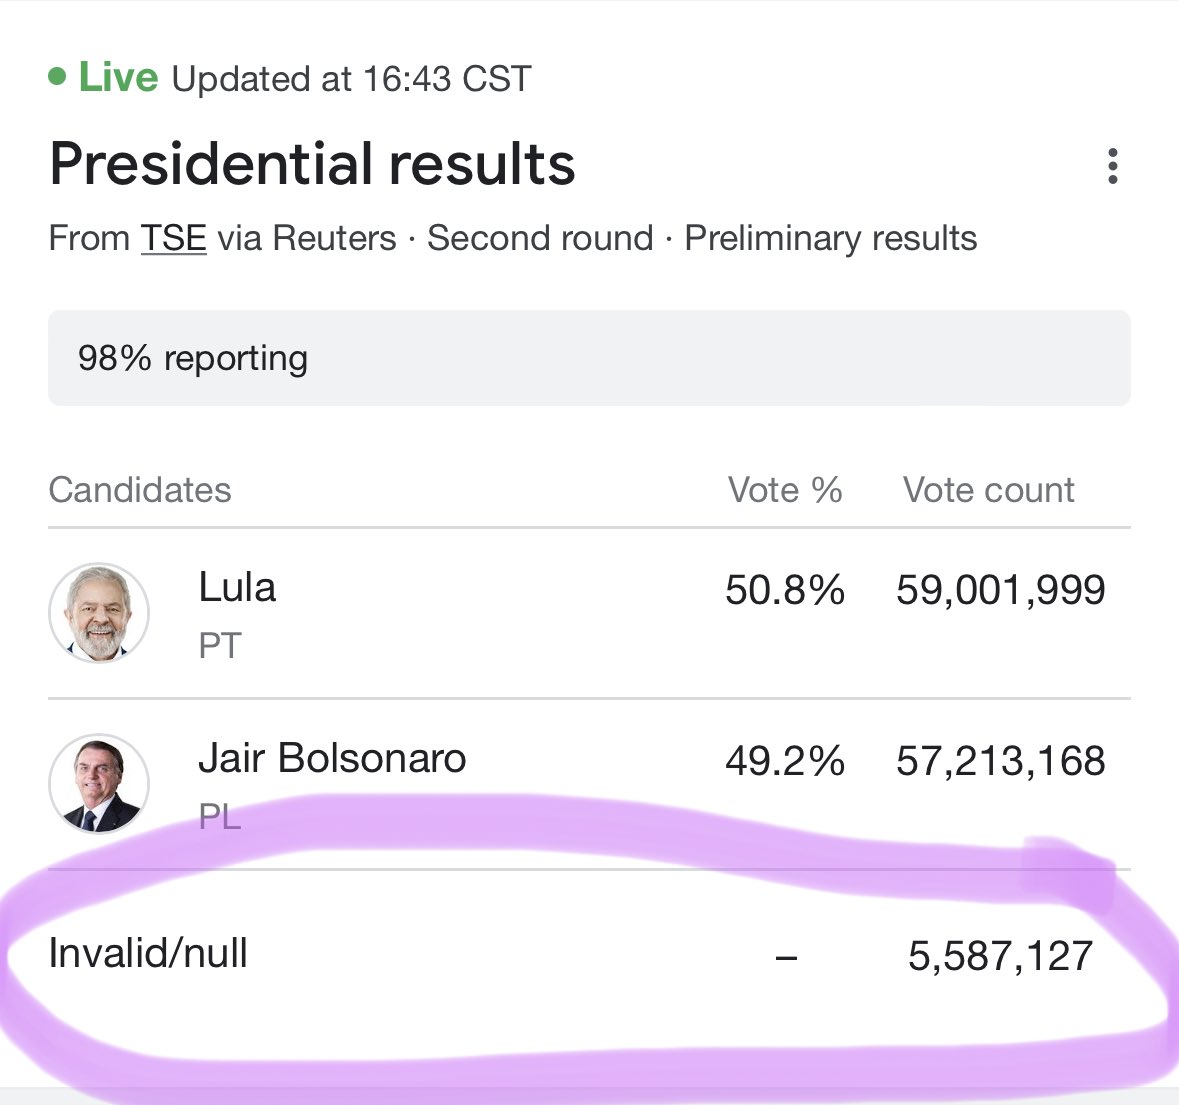
Task: Click the Vote % column header
Action: 785,490
